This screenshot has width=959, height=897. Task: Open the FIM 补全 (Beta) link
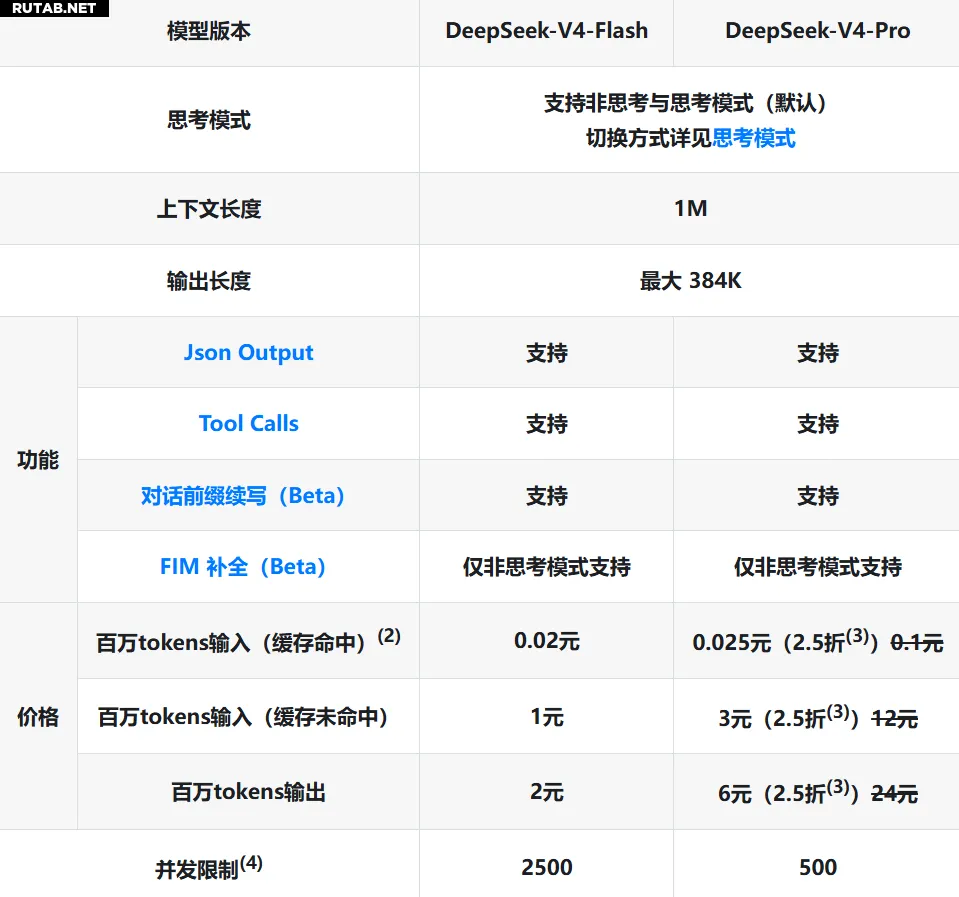[x=243, y=567]
